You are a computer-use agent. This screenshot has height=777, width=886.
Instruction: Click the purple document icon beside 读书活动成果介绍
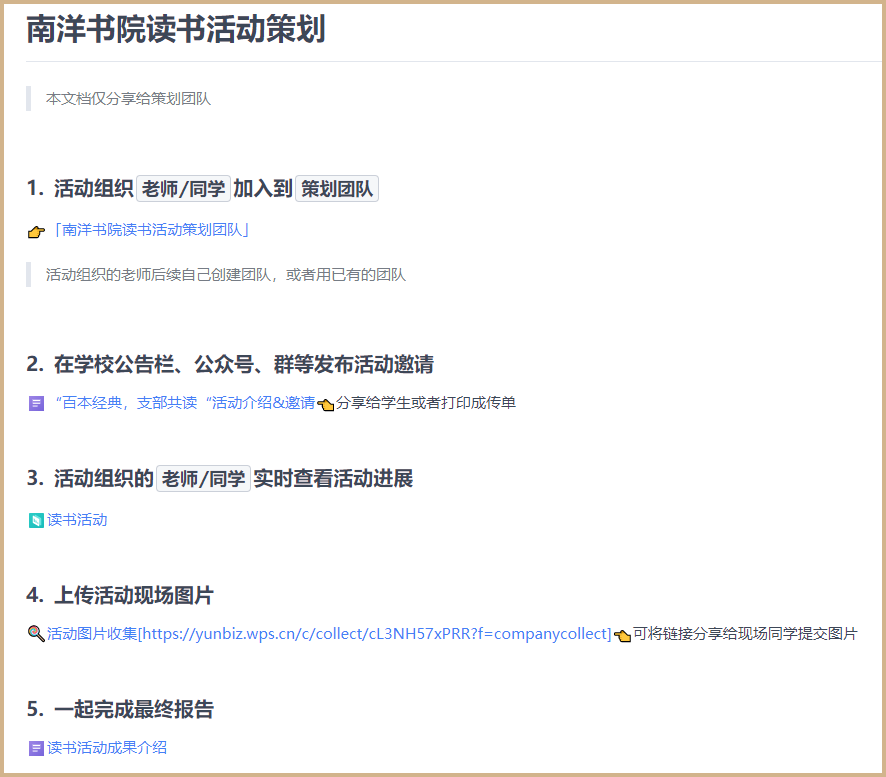coord(37,748)
